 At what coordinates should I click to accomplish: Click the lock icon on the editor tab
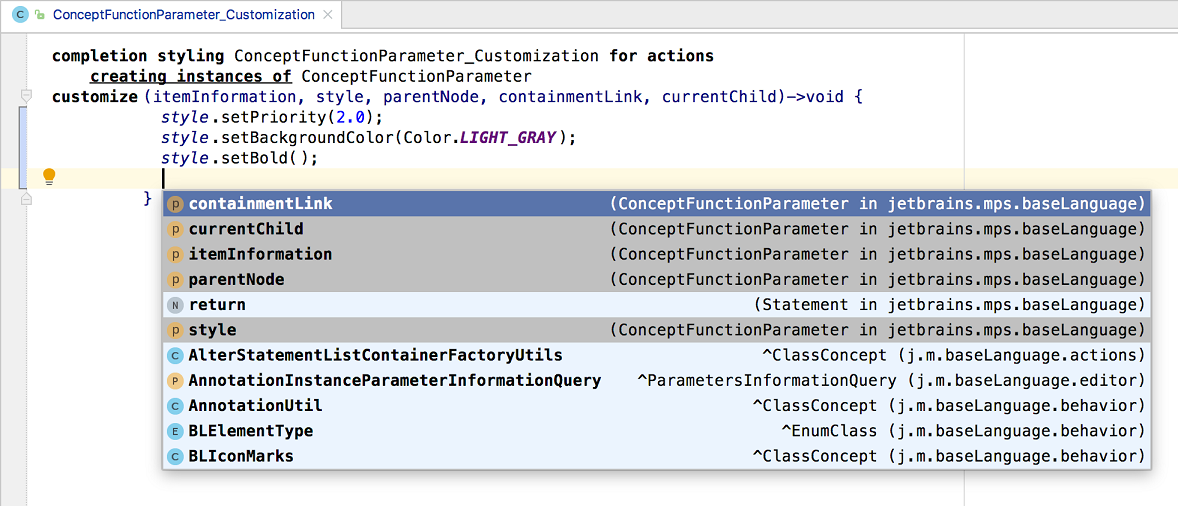(39, 15)
